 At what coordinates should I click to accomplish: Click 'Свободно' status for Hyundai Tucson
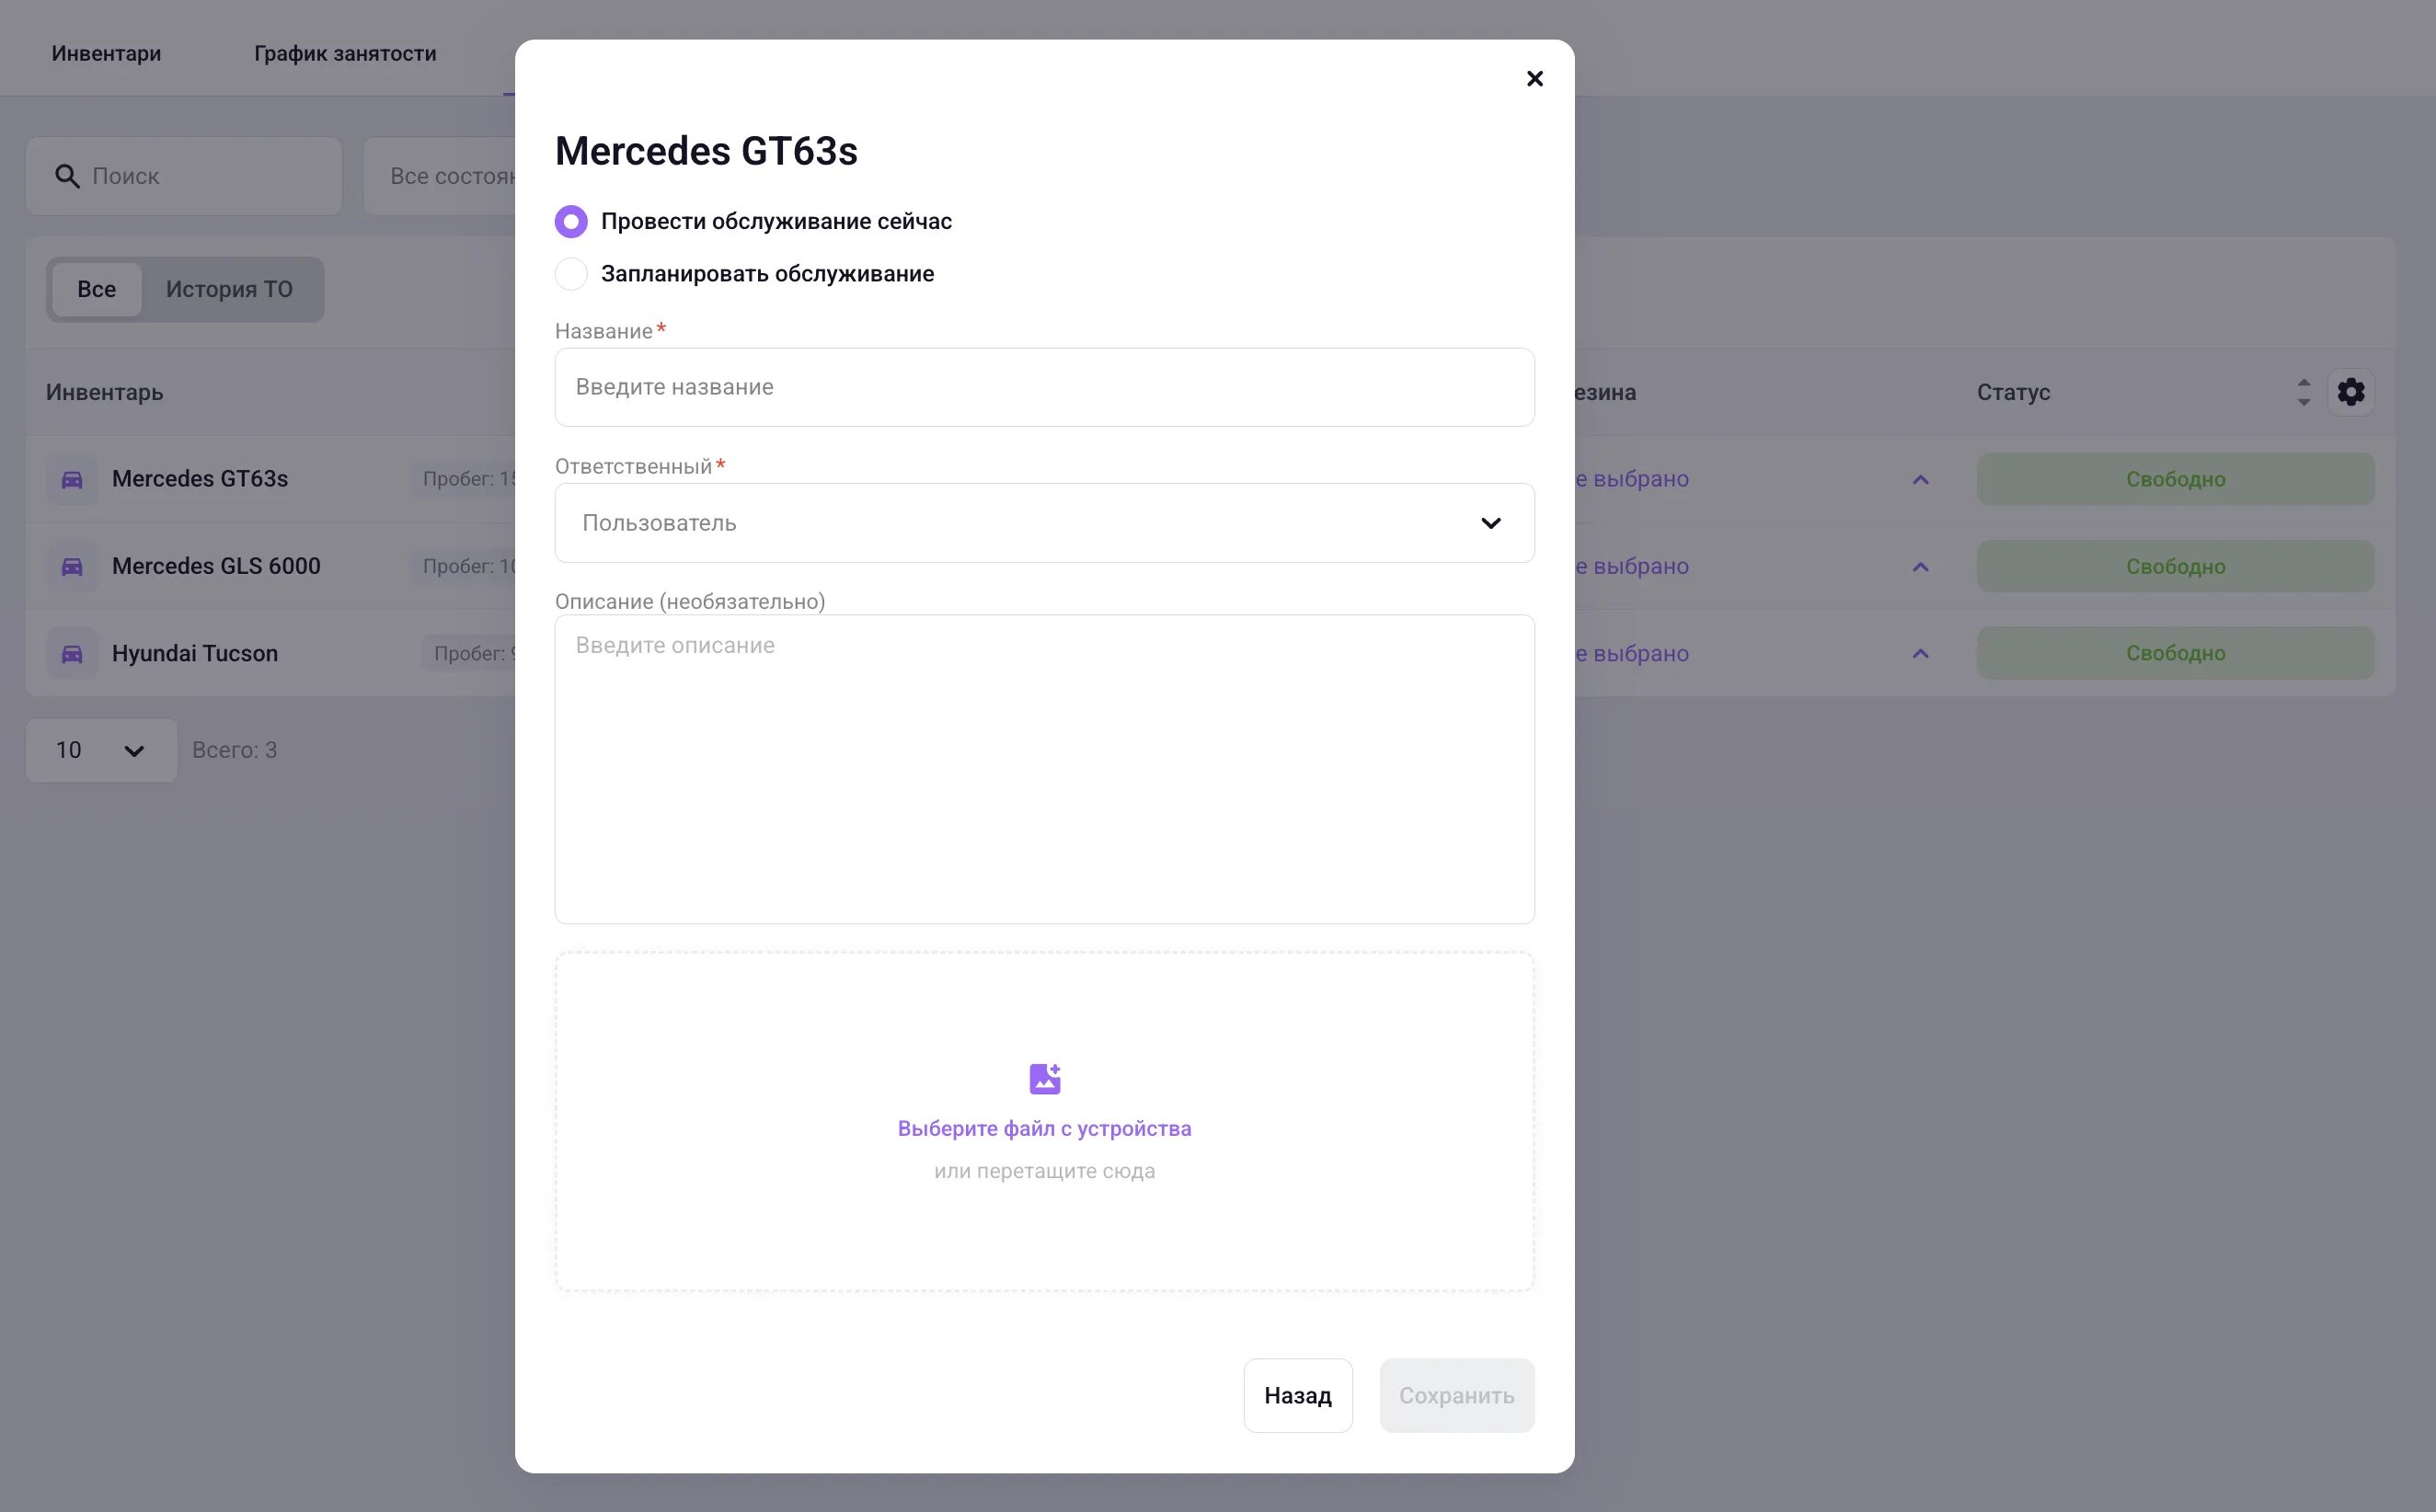pyautogui.click(x=2175, y=653)
